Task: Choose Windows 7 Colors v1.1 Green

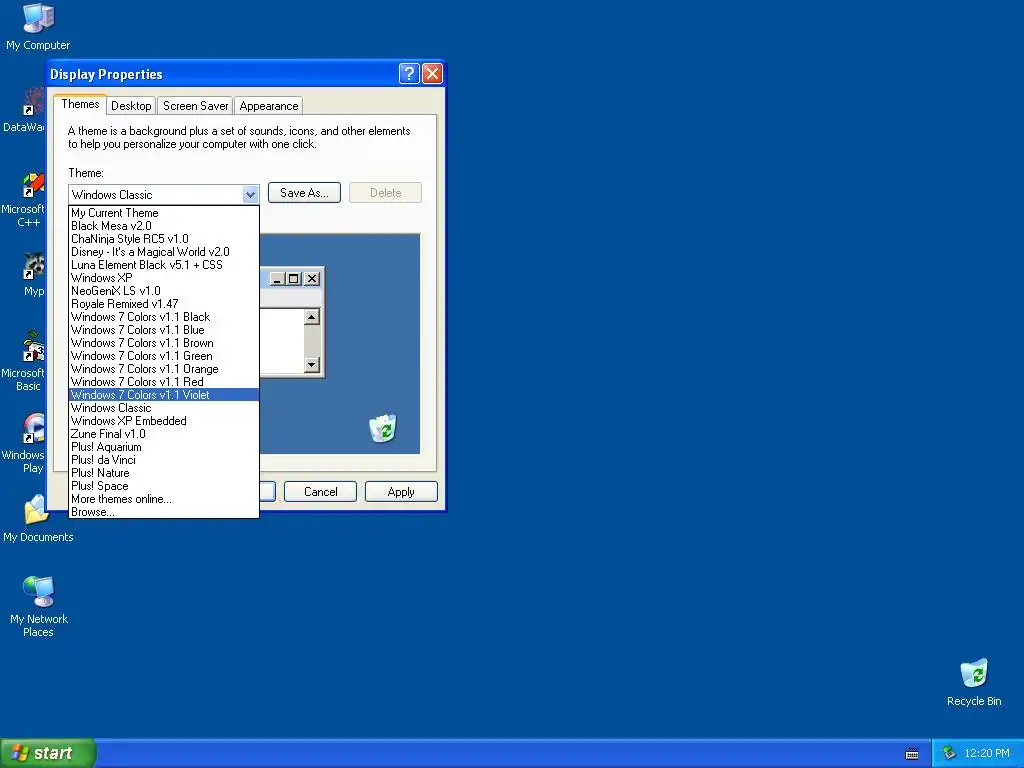Action: tap(164, 356)
